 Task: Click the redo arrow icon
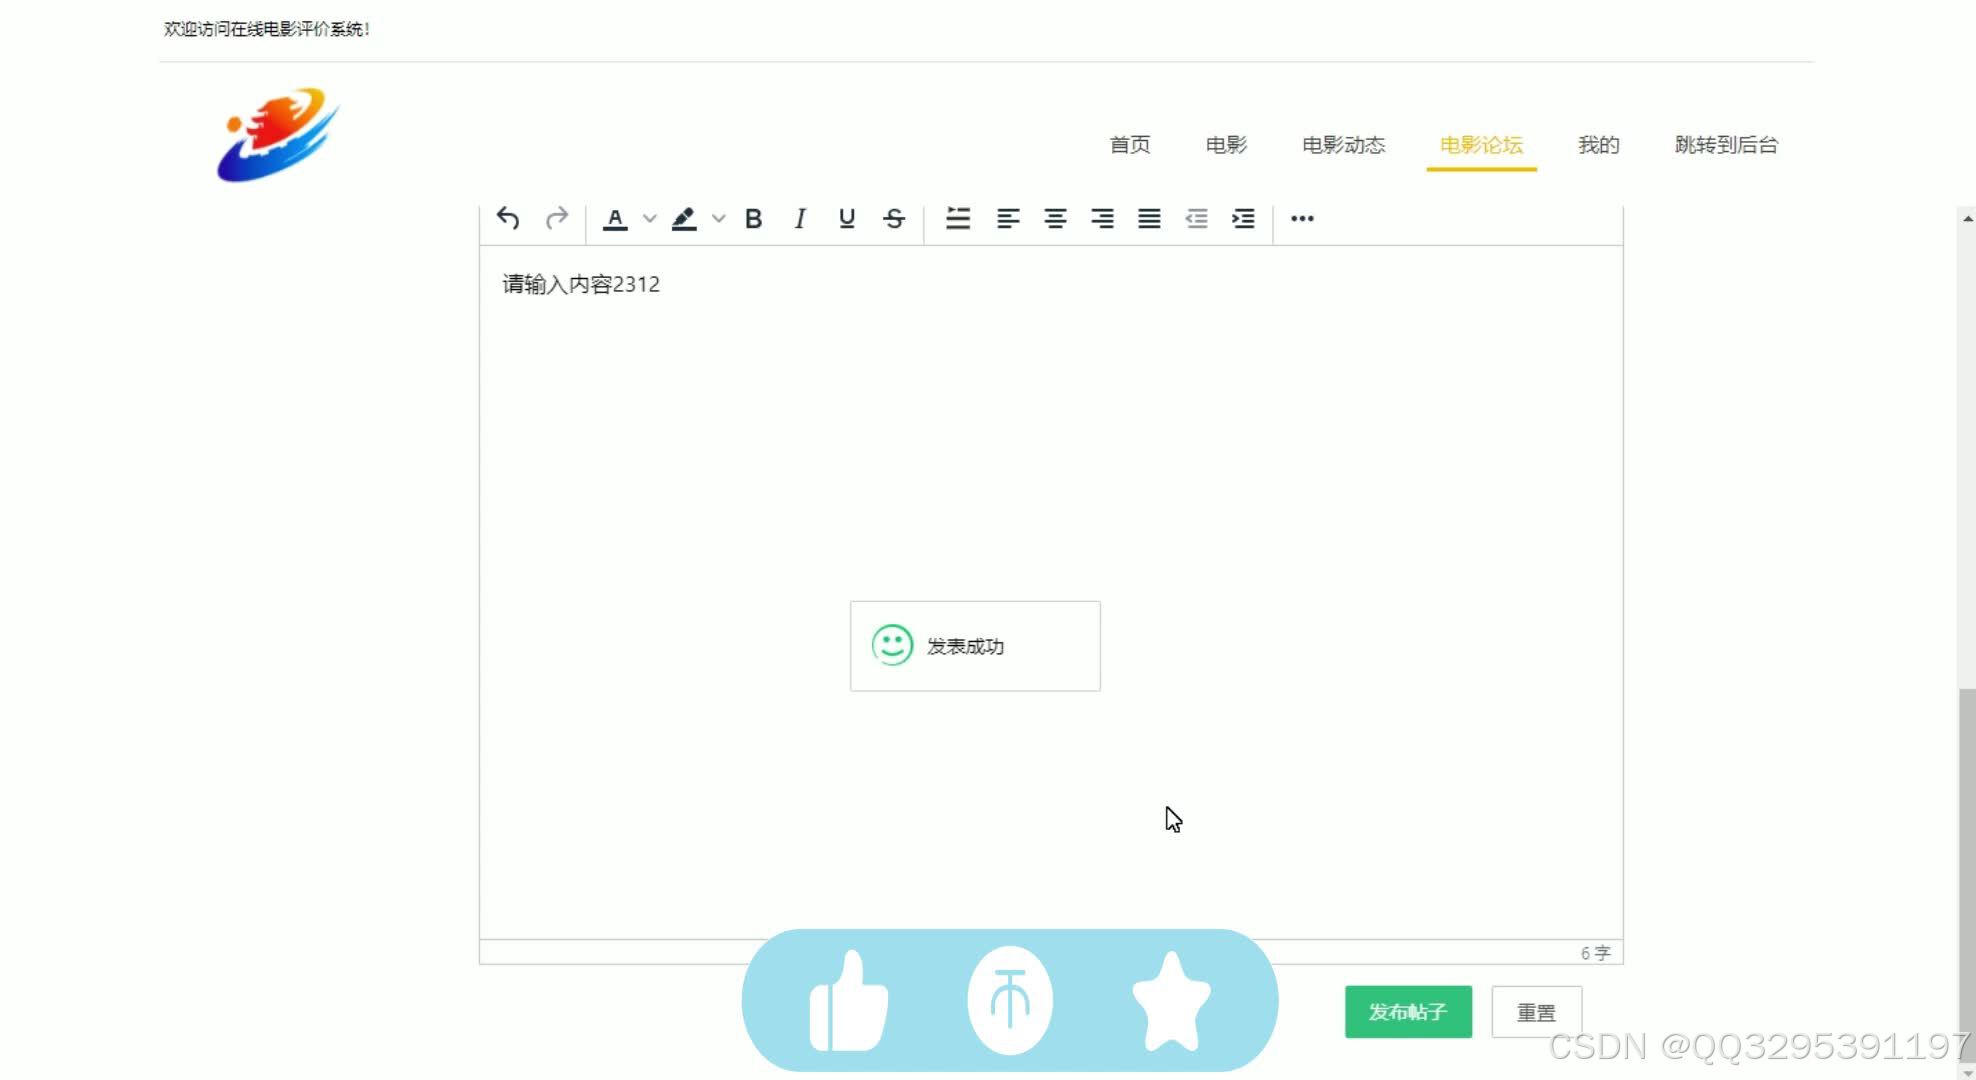557,218
